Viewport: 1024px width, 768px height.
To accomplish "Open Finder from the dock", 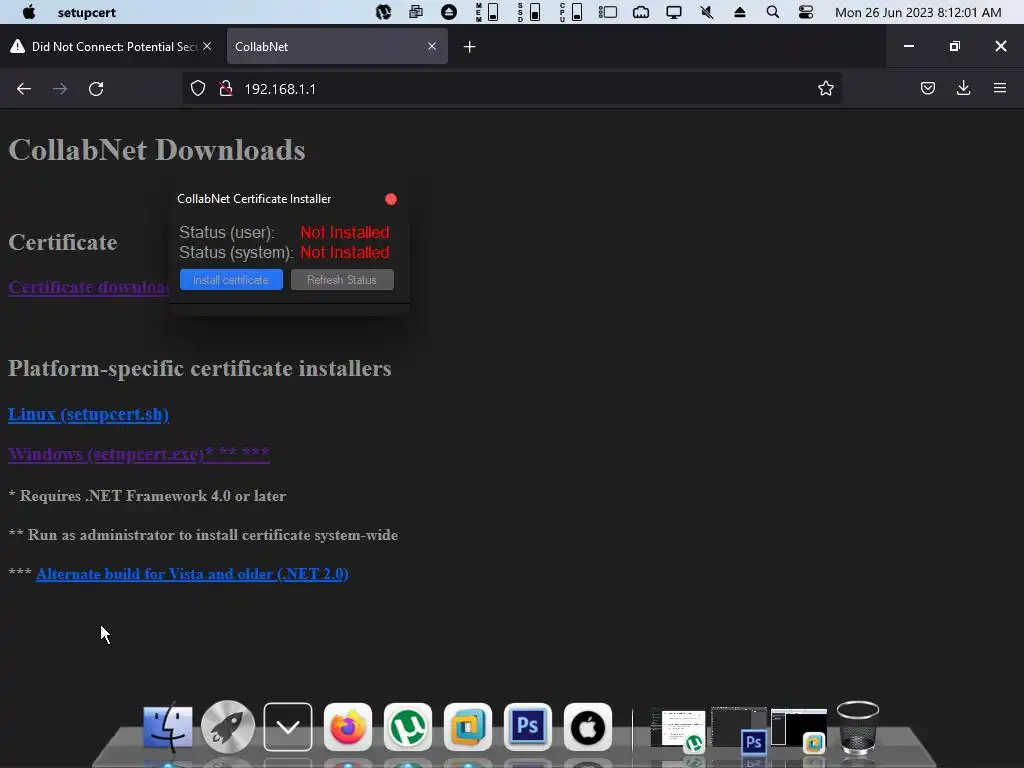I will coord(168,727).
